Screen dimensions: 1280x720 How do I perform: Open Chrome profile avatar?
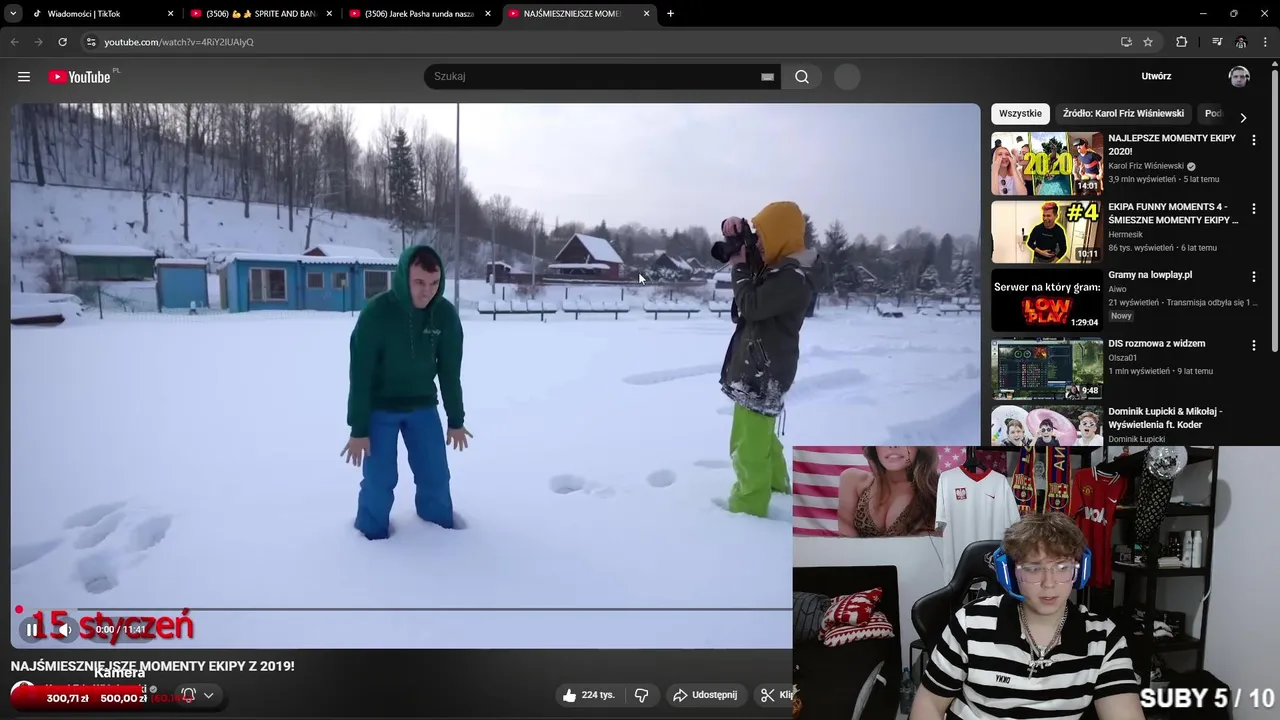[x=1241, y=42]
